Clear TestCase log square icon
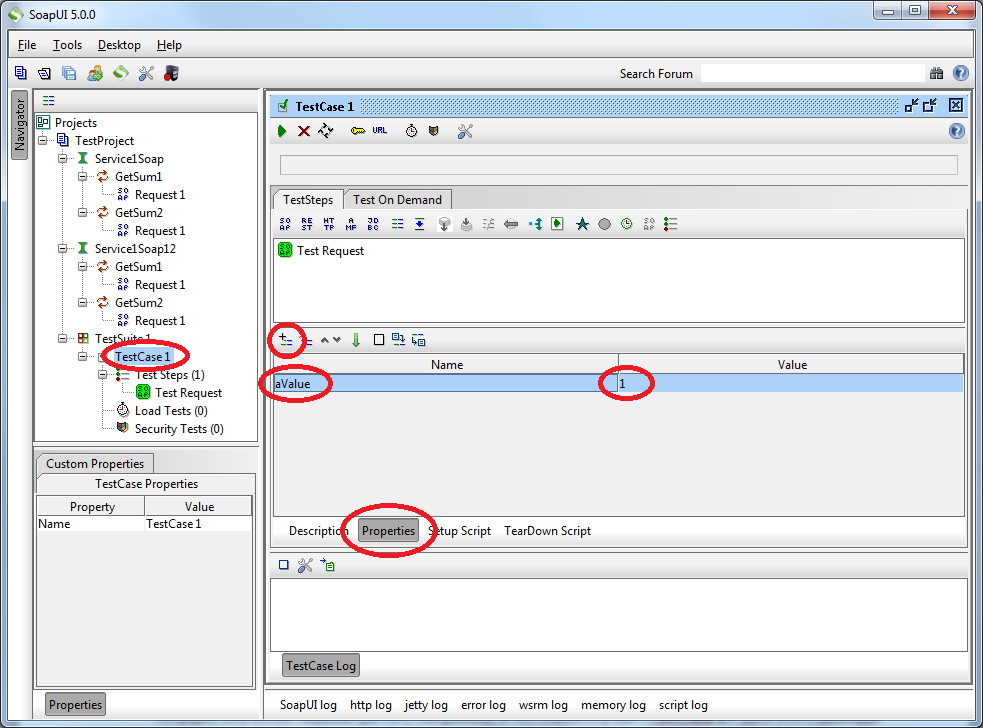 [284, 565]
